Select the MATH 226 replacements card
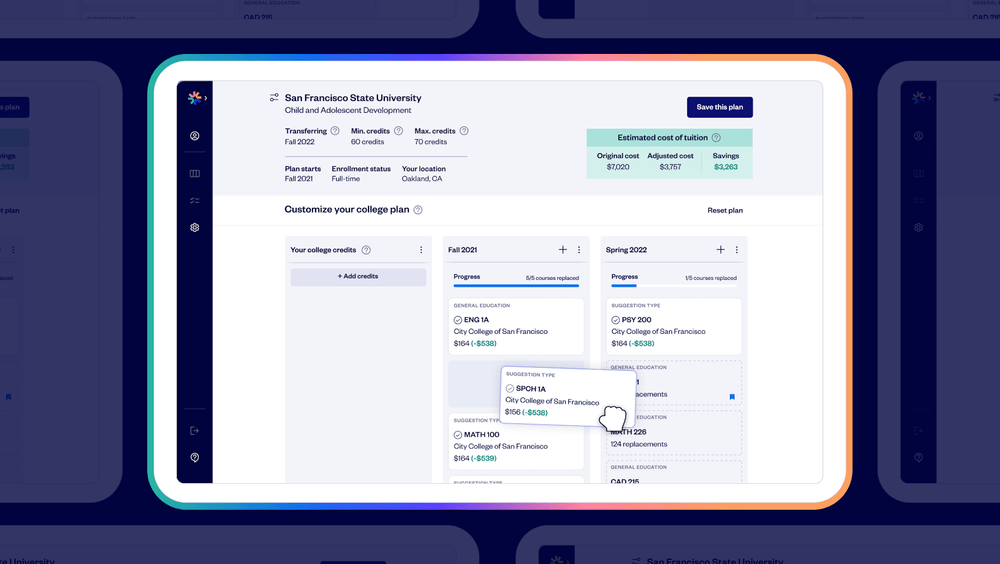 (673, 433)
